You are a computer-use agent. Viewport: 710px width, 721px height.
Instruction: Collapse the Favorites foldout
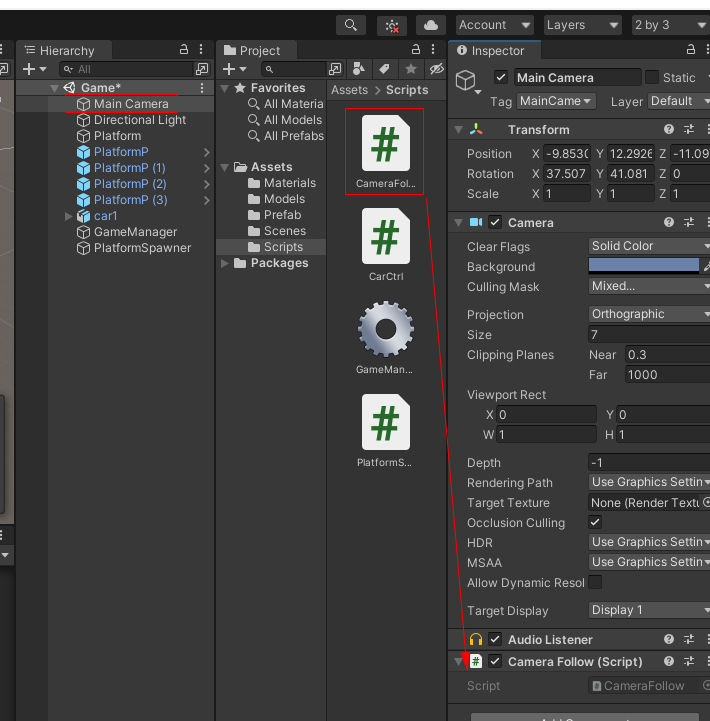click(x=225, y=88)
